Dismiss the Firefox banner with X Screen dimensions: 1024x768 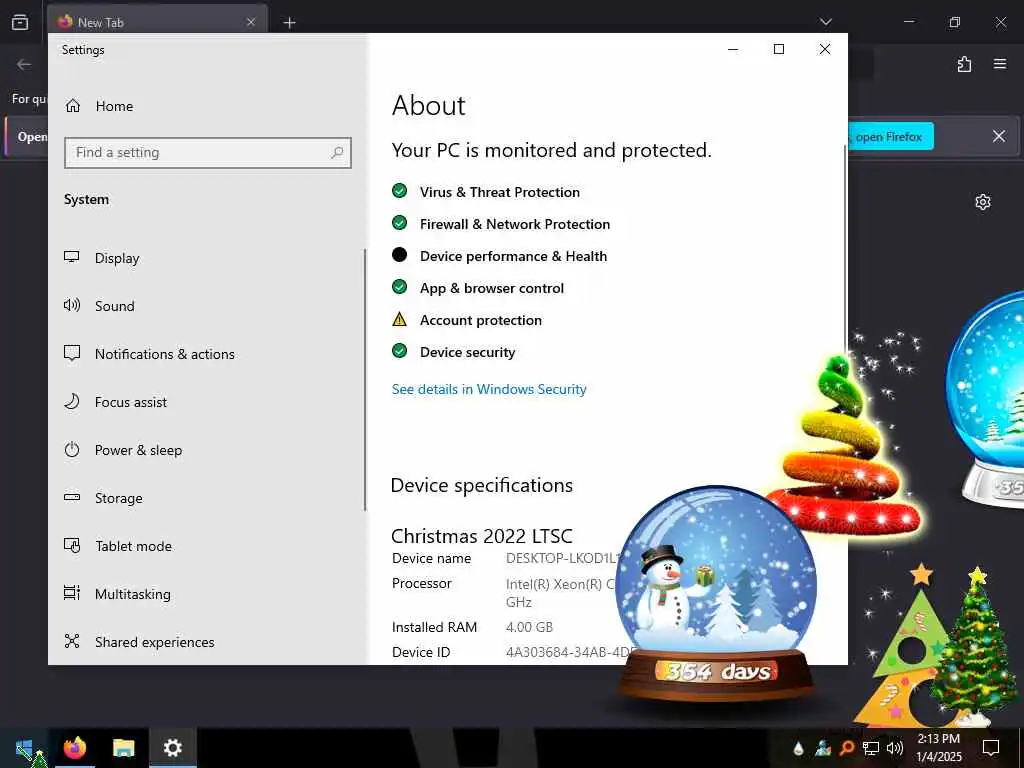coord(999,136)
